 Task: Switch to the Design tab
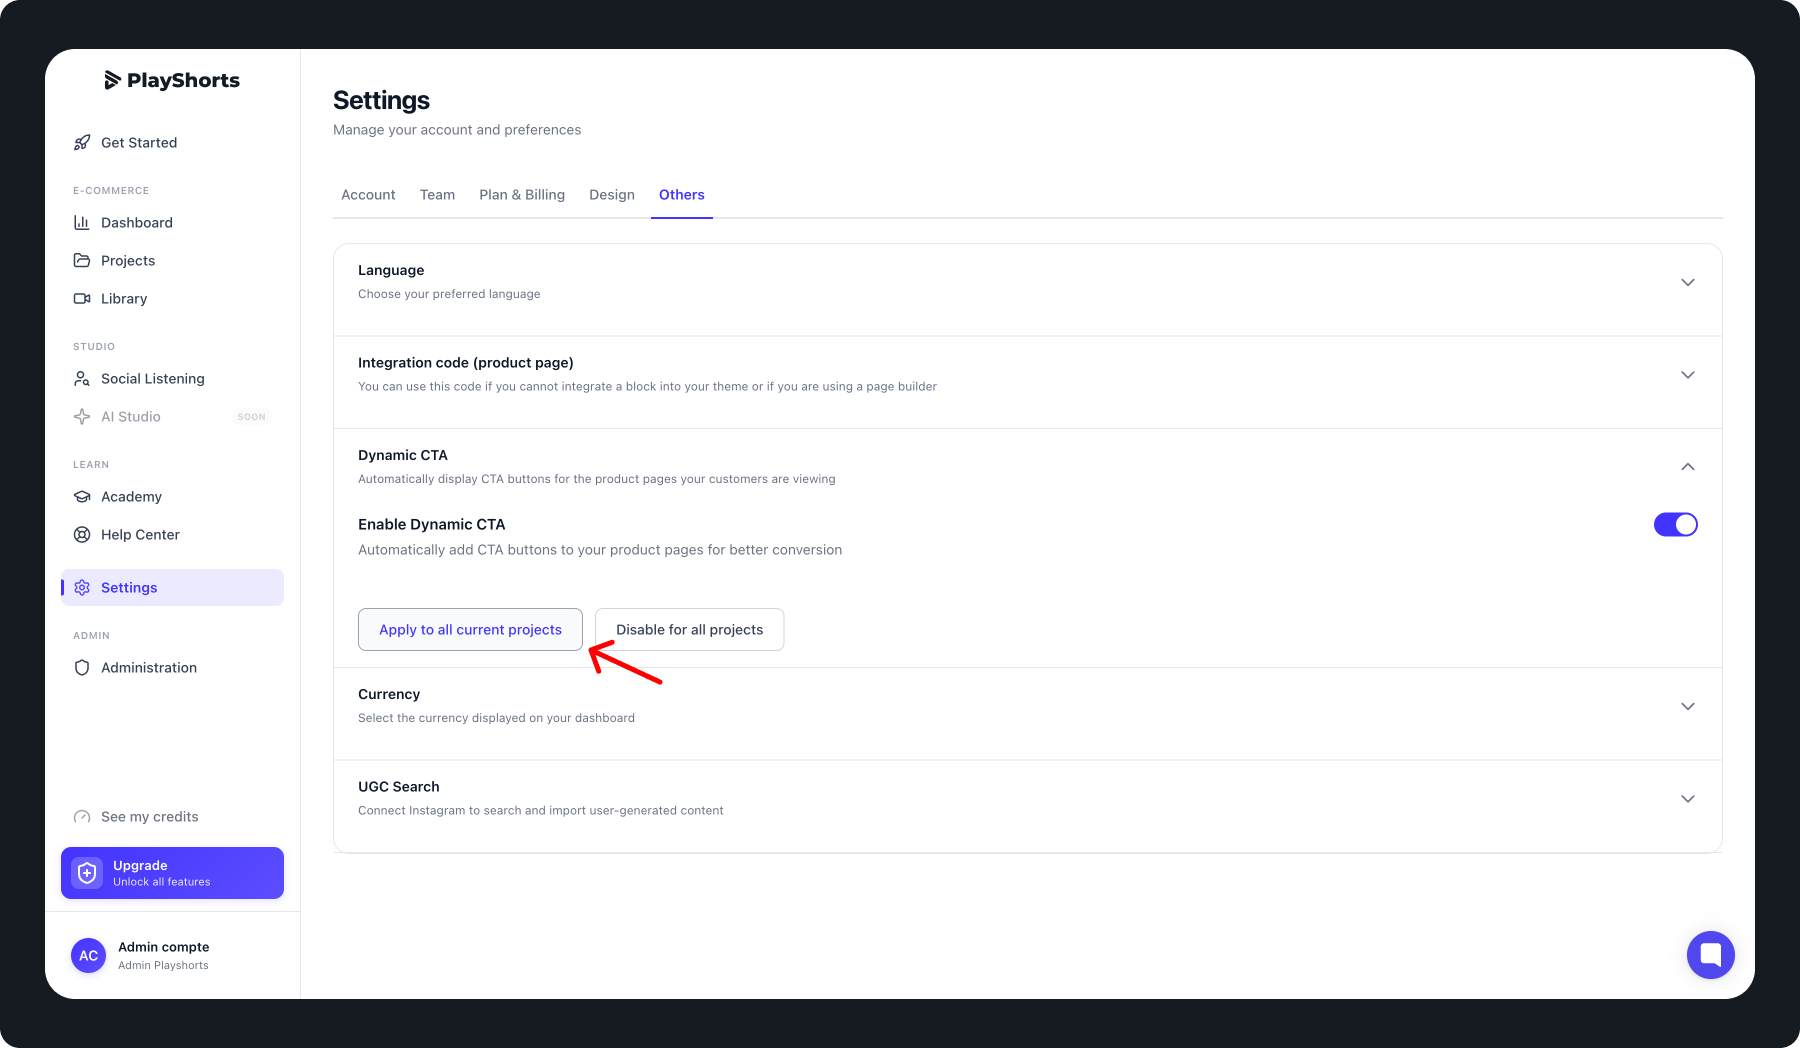pos(612,195)
